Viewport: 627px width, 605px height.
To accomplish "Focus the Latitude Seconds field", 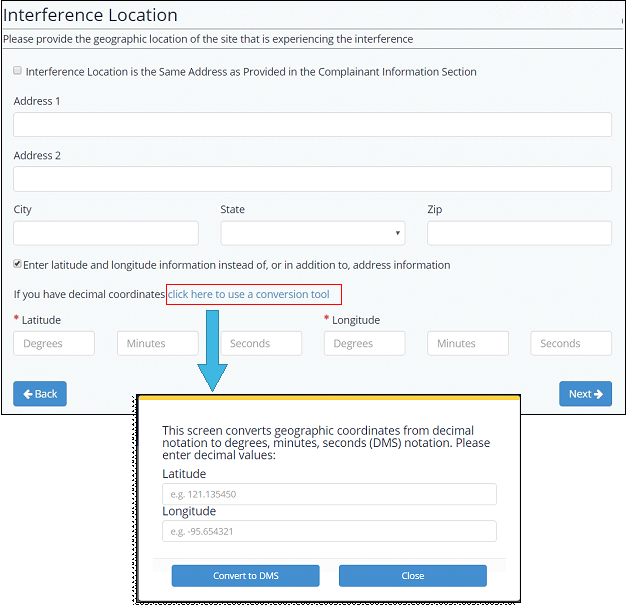I will click(x=260, y=343).
